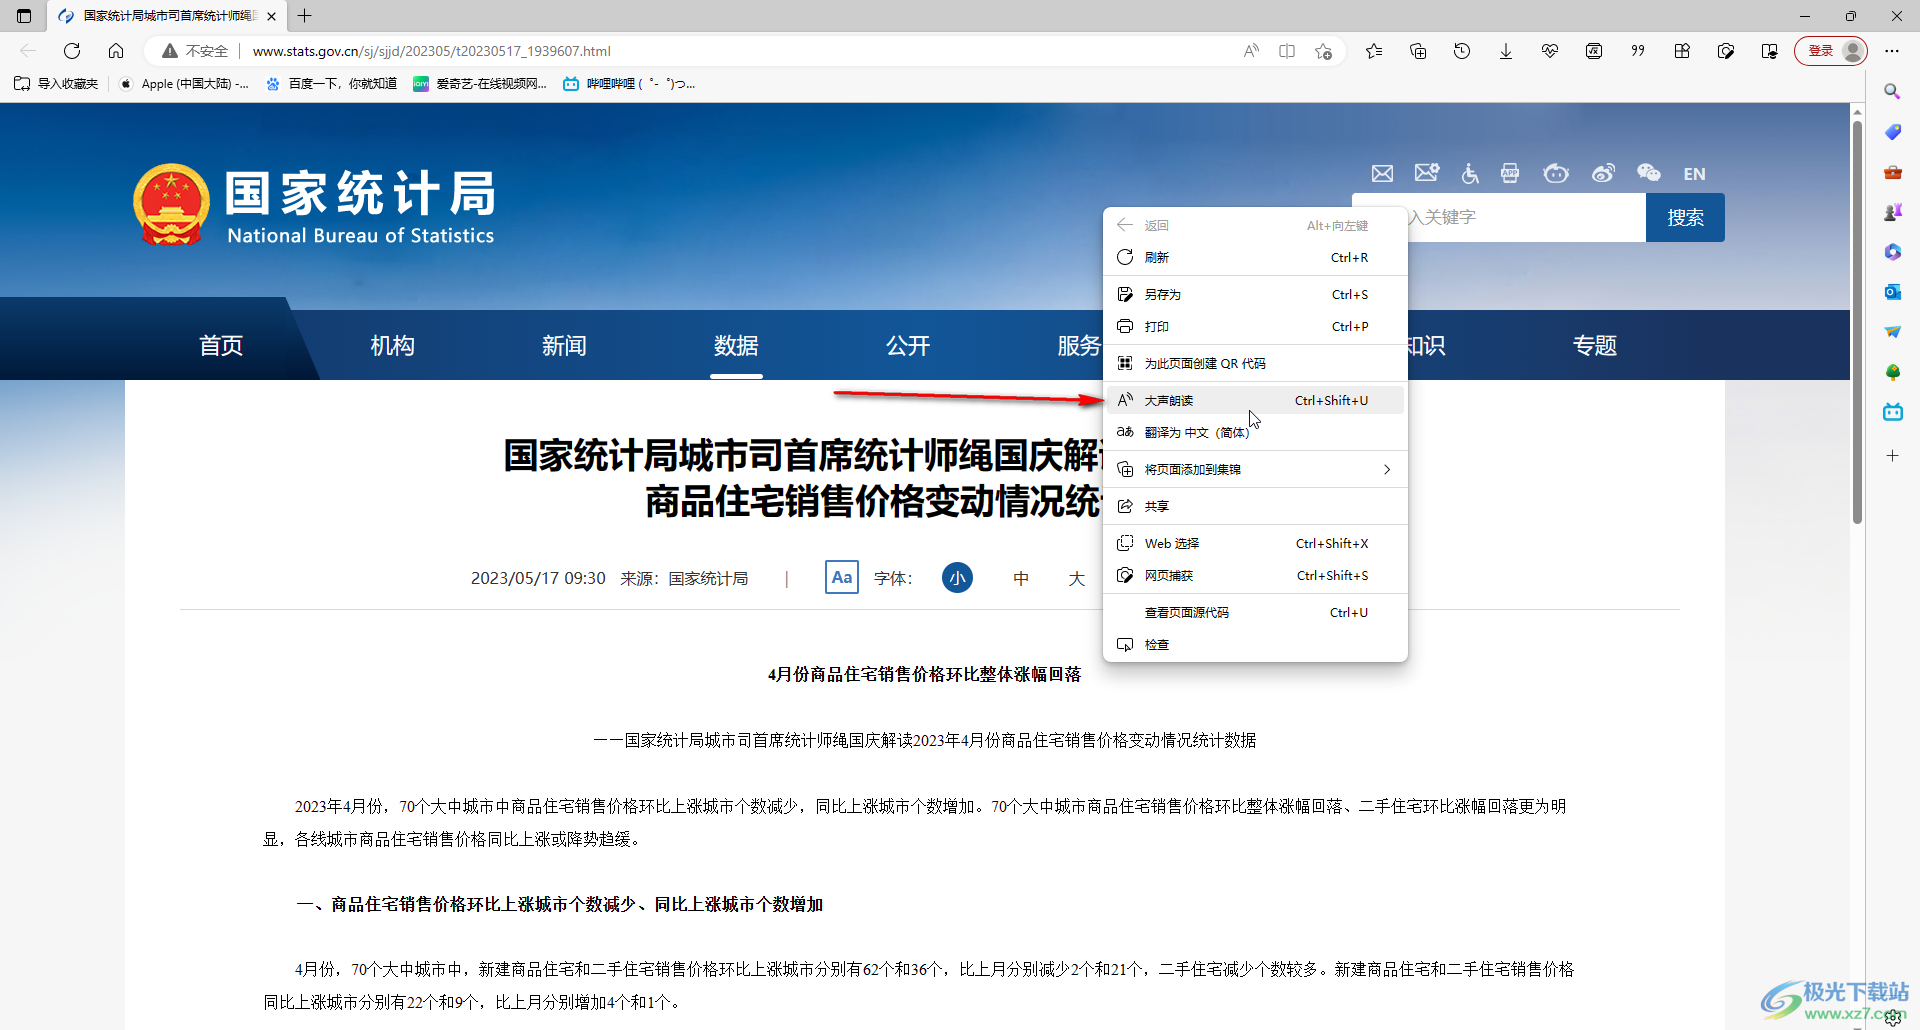Open the math solver icon
1920x1030 pixels.
point(1594,51)
